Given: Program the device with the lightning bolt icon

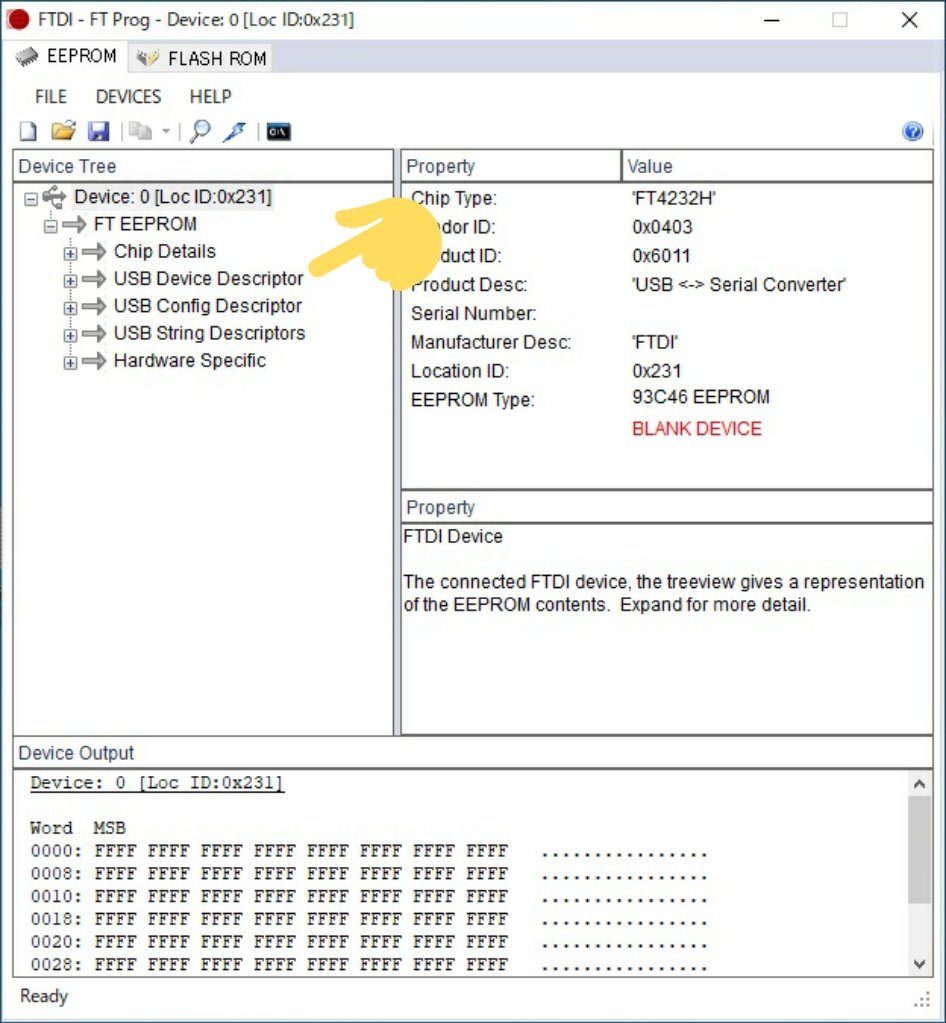Looking at the screenshot, I should tap(233, 131).
